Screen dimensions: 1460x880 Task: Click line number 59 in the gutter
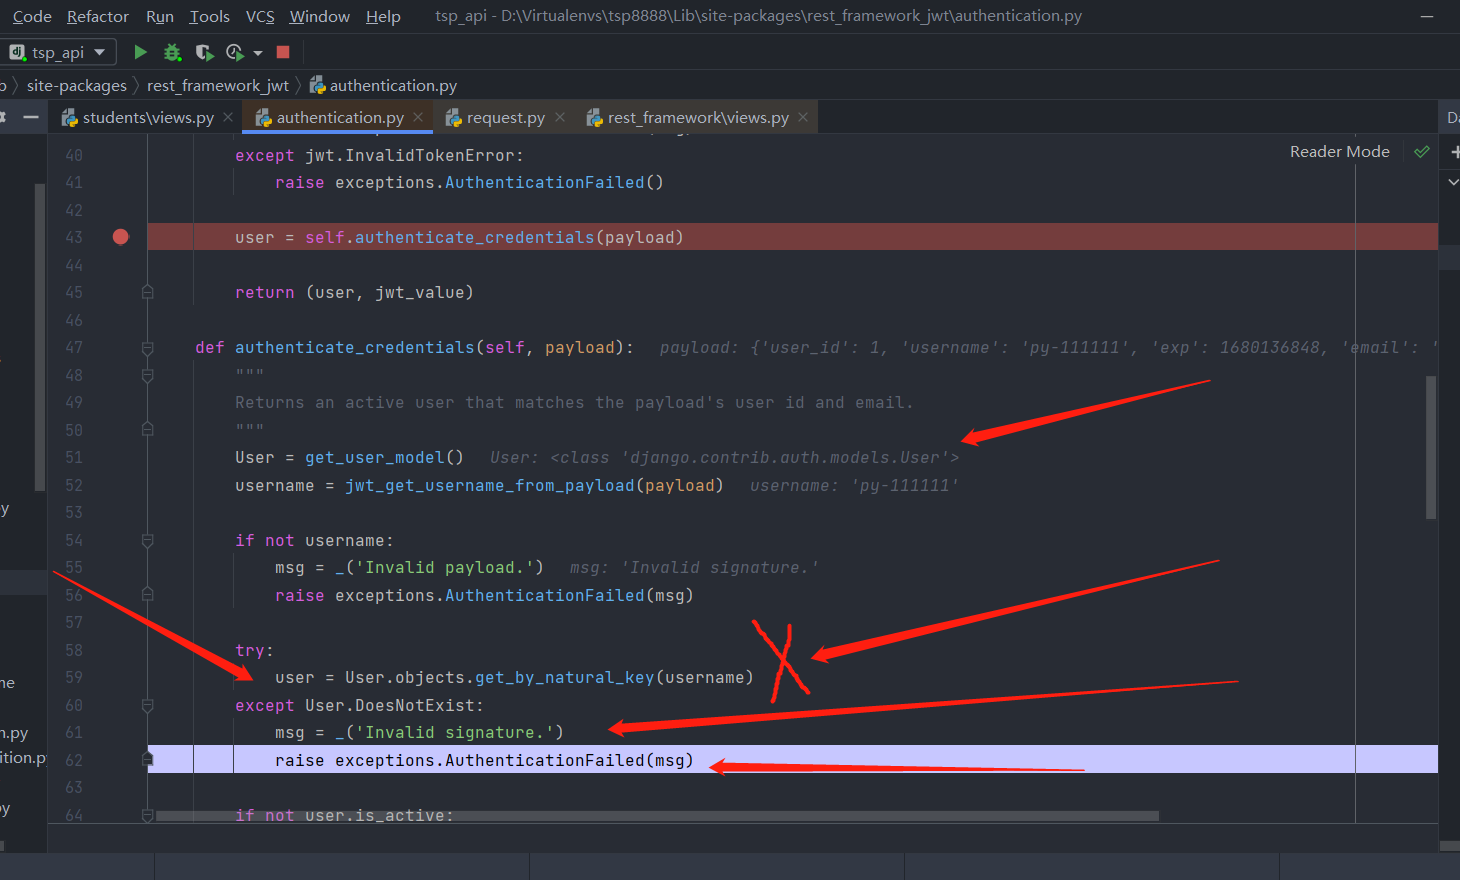point(74,677)
